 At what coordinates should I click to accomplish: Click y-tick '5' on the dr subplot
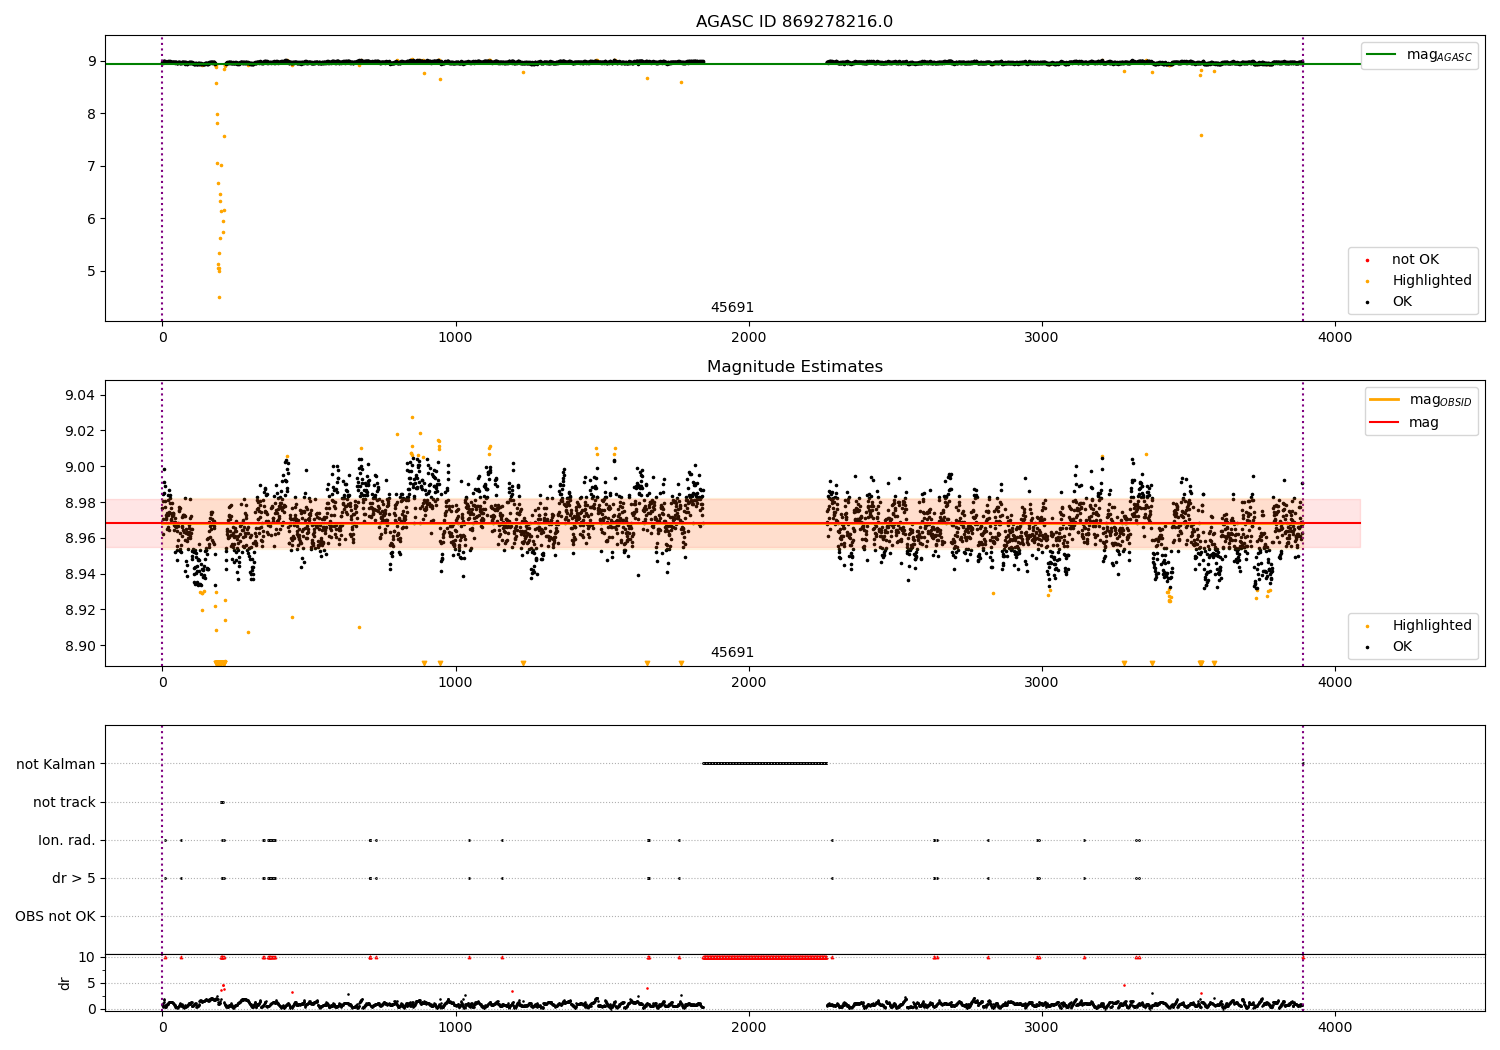click(92, 983)
